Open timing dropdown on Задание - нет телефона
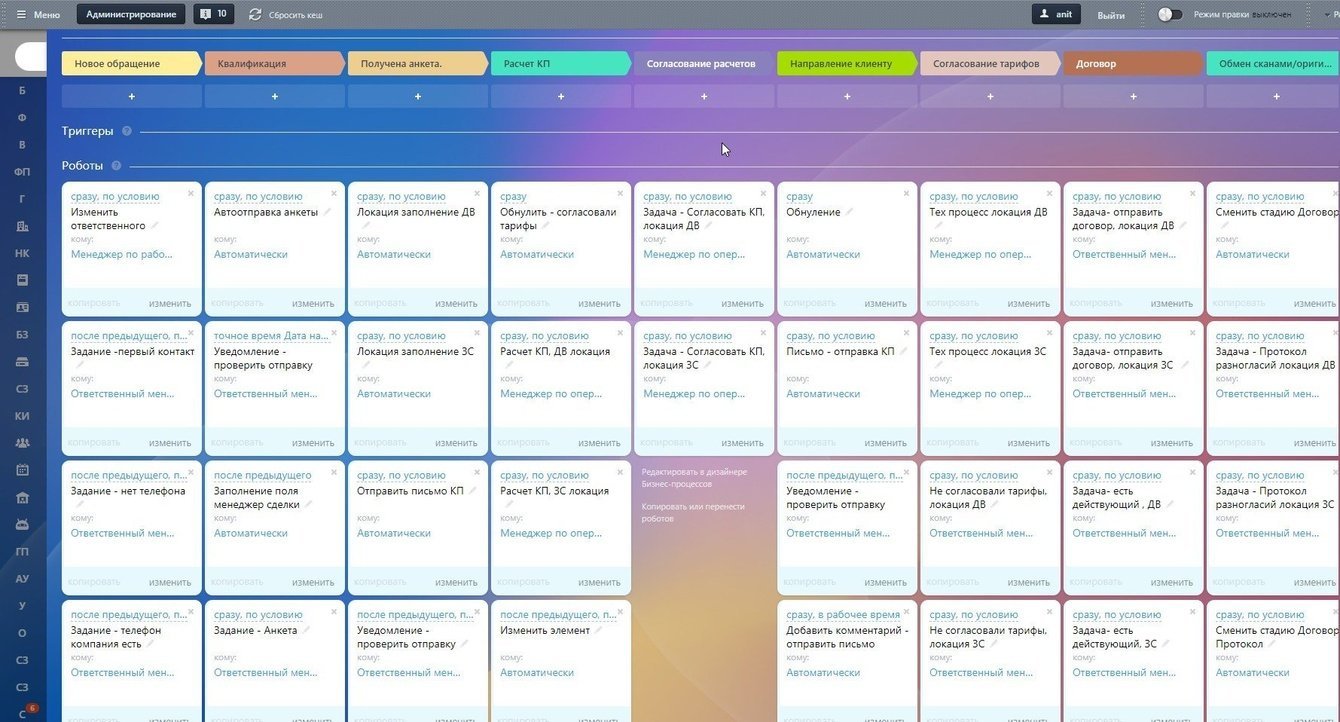Viewport: 1340px width, 722px height. coord(129,475)
